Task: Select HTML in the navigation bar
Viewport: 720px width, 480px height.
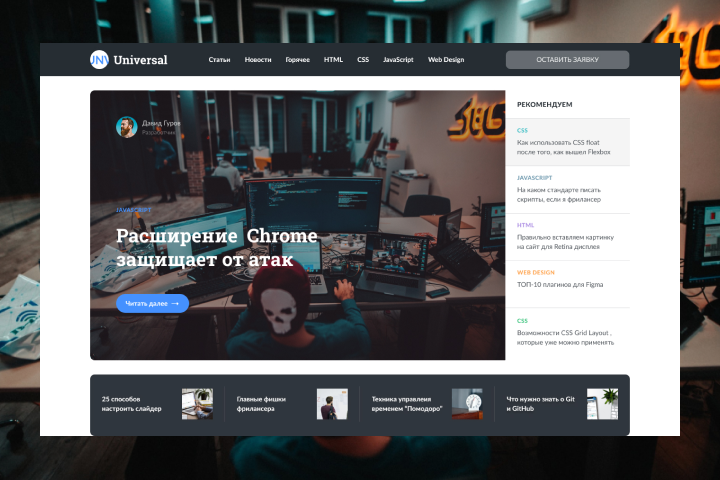Action: tap(333, 60)
